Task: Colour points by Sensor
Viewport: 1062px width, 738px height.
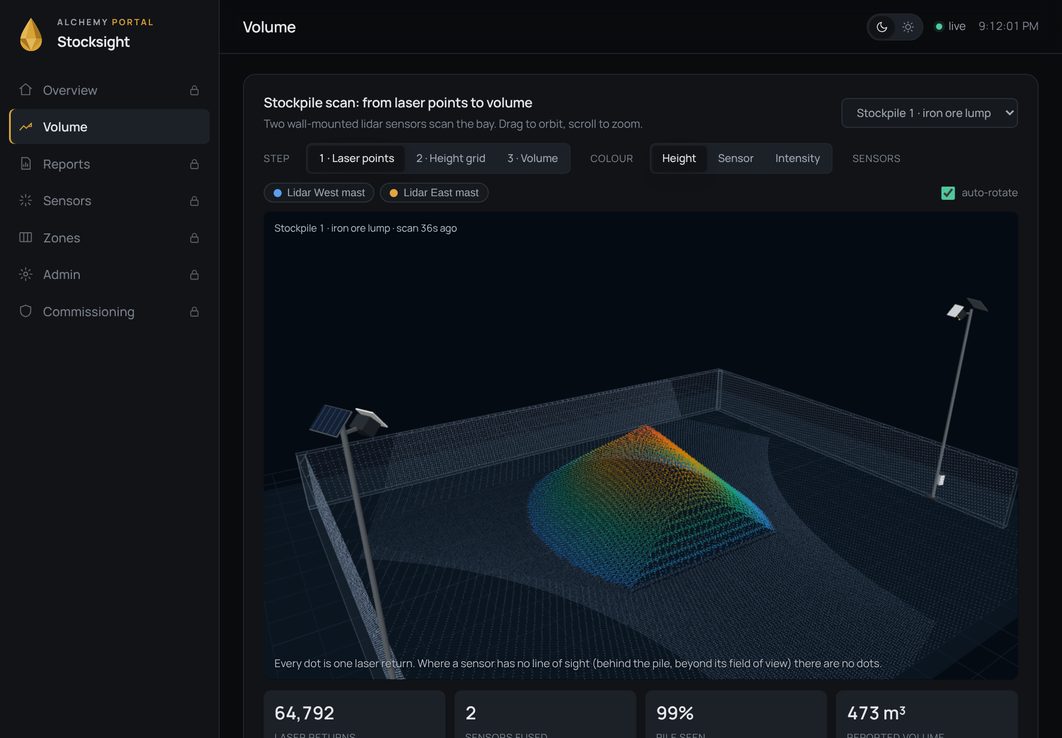Action: tap(736, 158)
